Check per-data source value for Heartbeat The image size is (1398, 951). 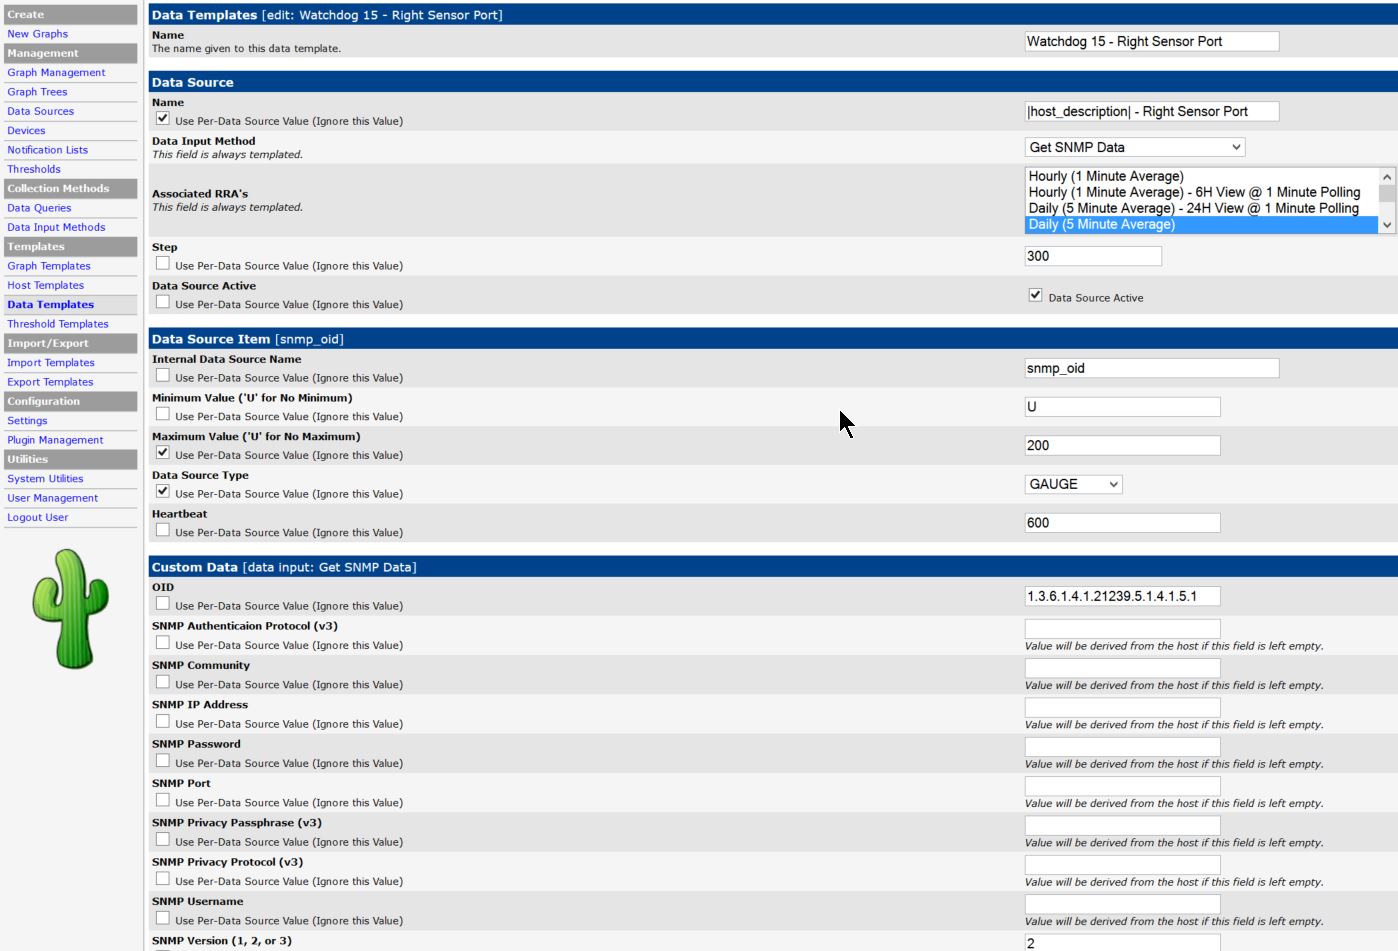click(163, 530)
